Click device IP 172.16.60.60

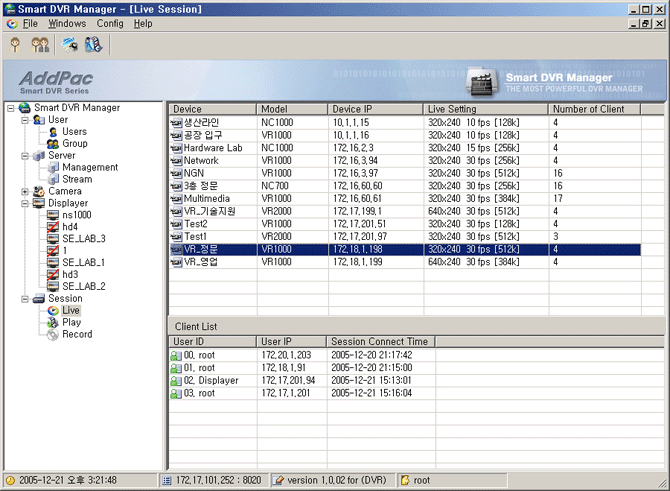coord(358,186)
